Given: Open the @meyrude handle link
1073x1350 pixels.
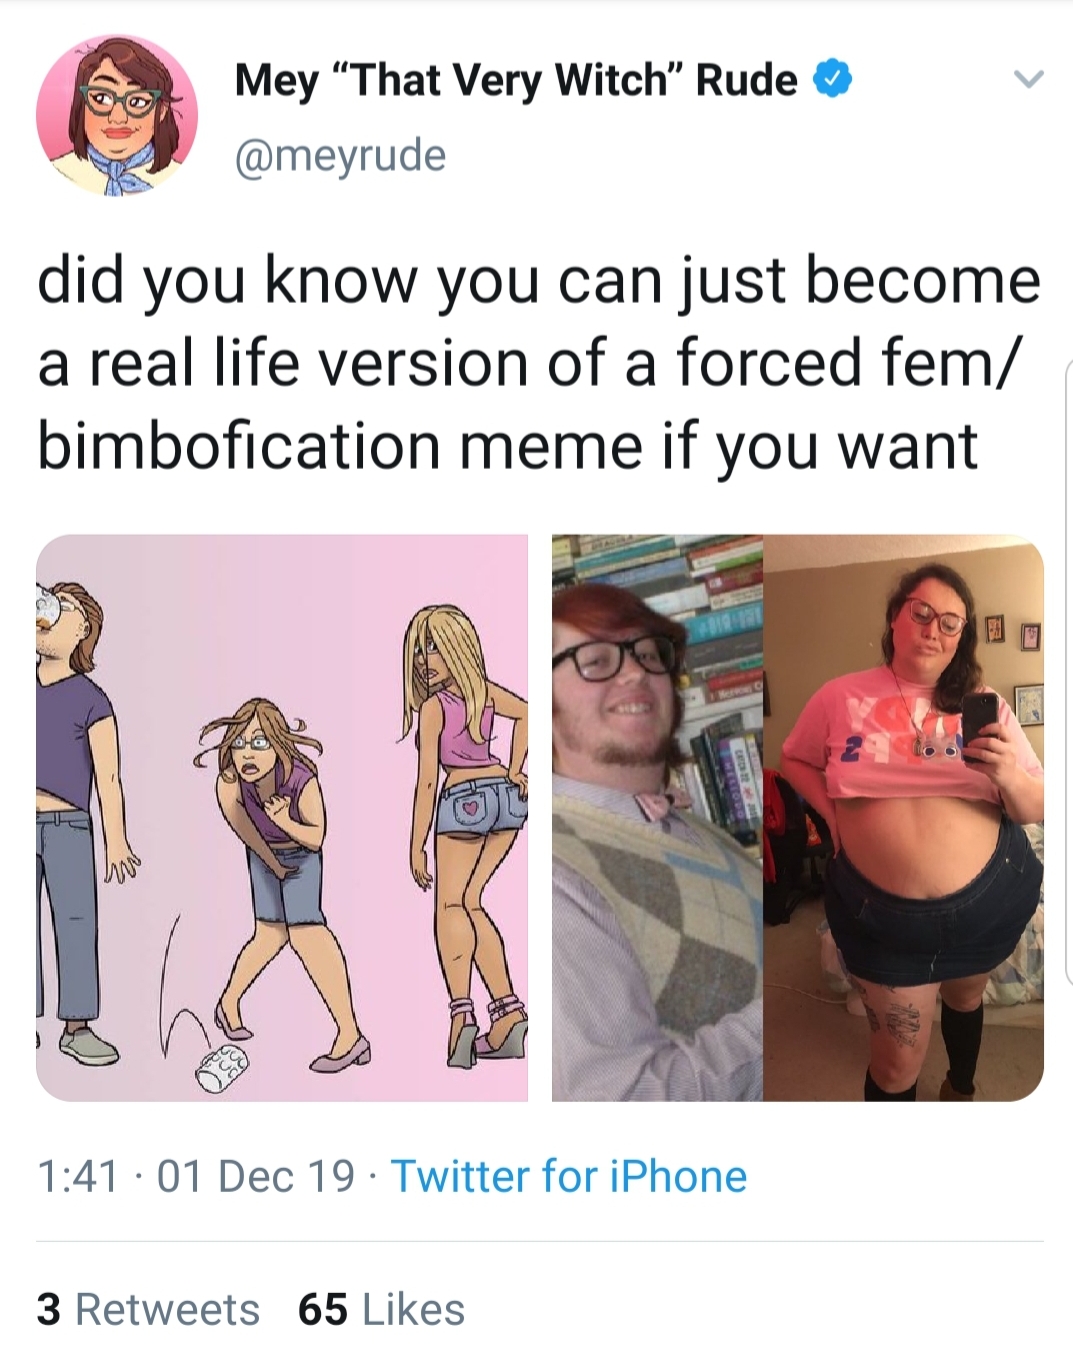Looking at the screenshot, I should (340, 155).
